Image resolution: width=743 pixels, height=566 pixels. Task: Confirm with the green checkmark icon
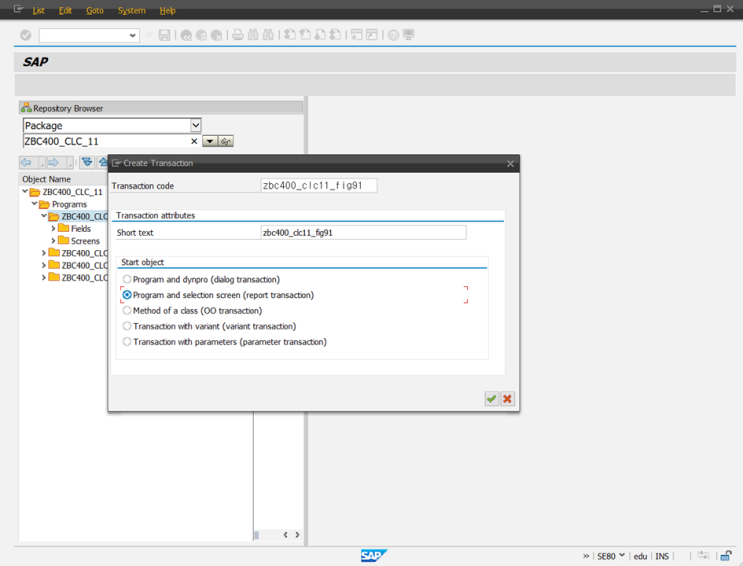(491, 399)
